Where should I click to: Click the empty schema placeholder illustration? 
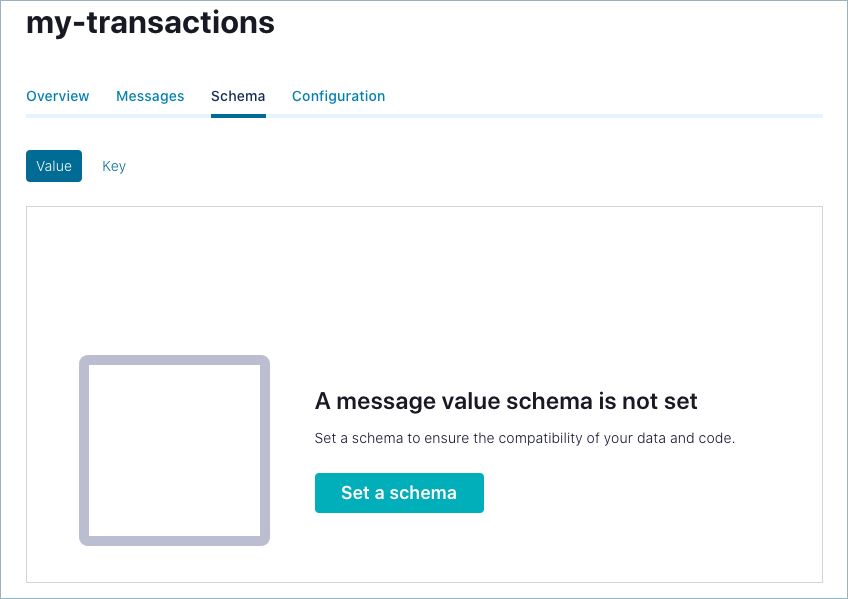pos(174,450)
